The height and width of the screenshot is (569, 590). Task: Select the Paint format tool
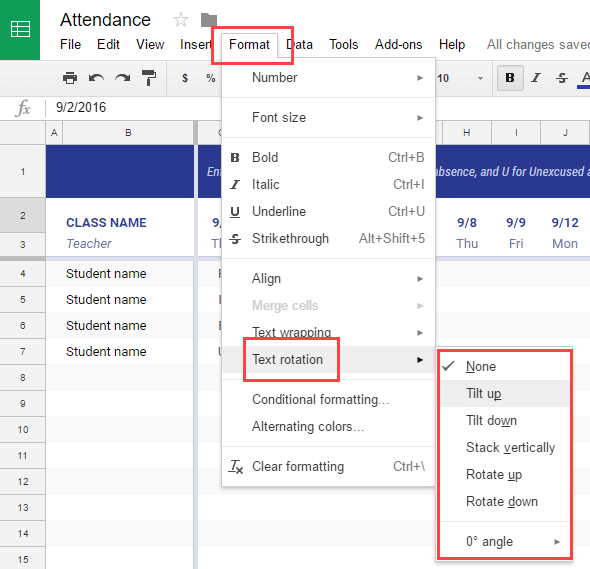click(x=149, y=78)
